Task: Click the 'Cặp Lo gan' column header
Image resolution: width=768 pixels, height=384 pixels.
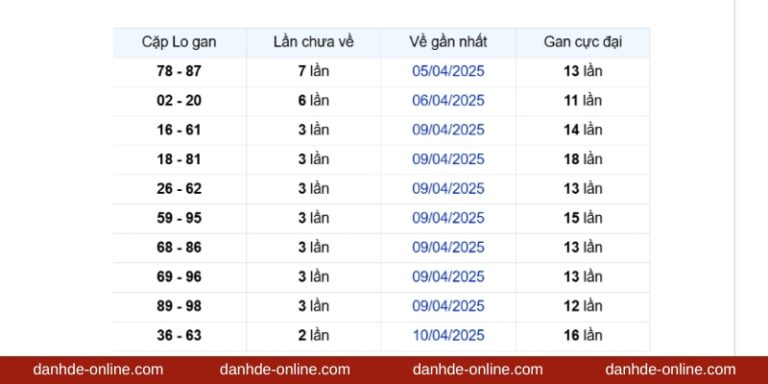Action: pyautogui.click(x=179, y=43)
